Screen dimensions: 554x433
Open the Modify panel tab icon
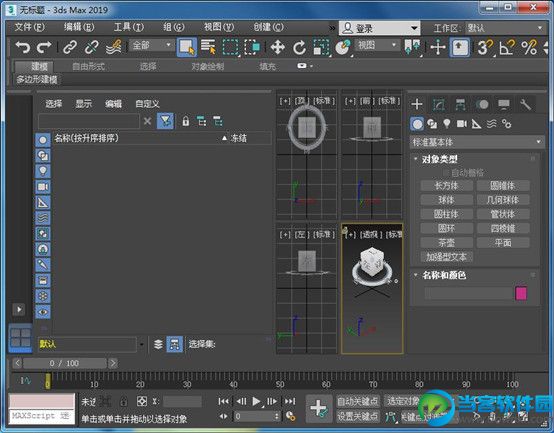[438, 105]
